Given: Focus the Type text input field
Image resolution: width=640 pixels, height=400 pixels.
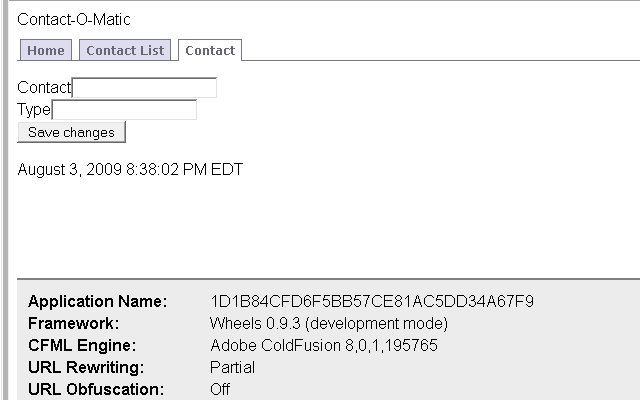Looking at the screenshot, I should coord(124,109).
